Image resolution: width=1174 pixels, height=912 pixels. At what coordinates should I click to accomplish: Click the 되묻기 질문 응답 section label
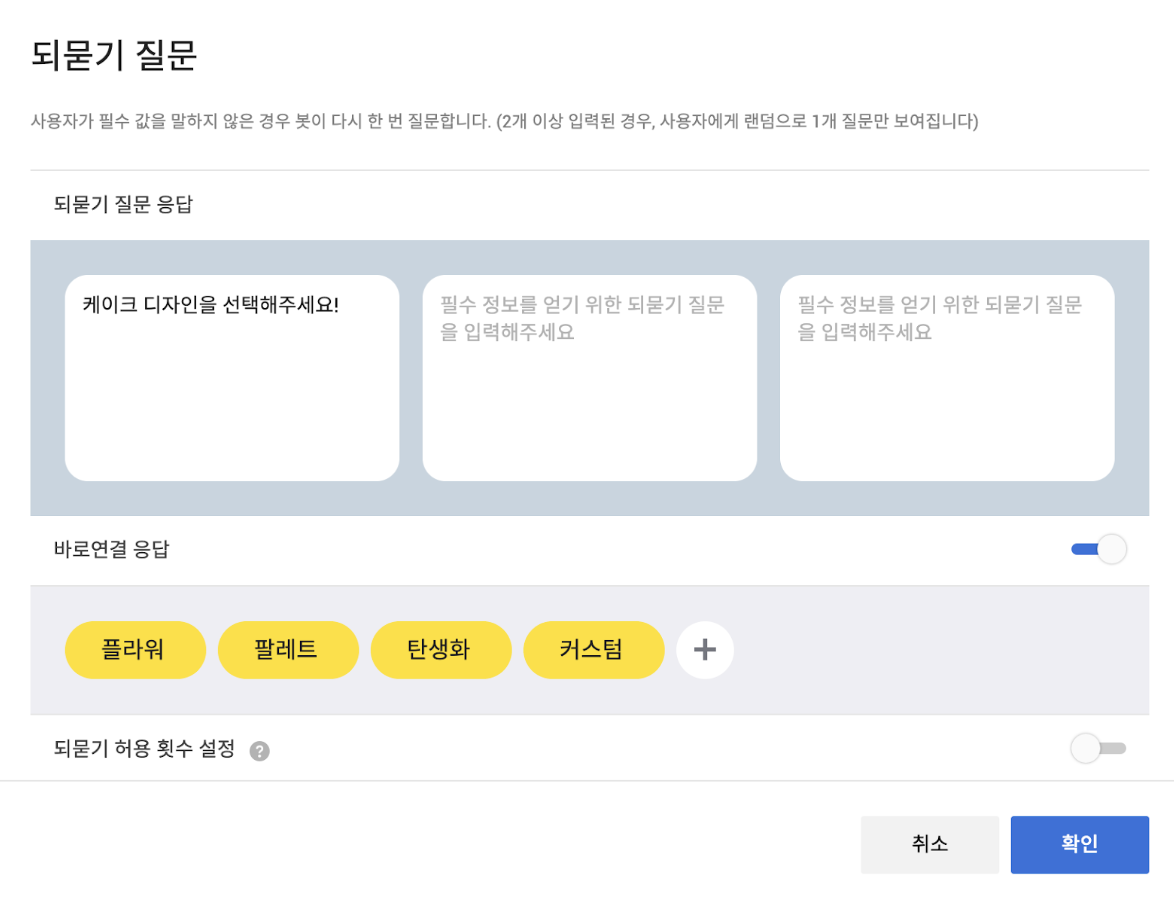(123, 205)
